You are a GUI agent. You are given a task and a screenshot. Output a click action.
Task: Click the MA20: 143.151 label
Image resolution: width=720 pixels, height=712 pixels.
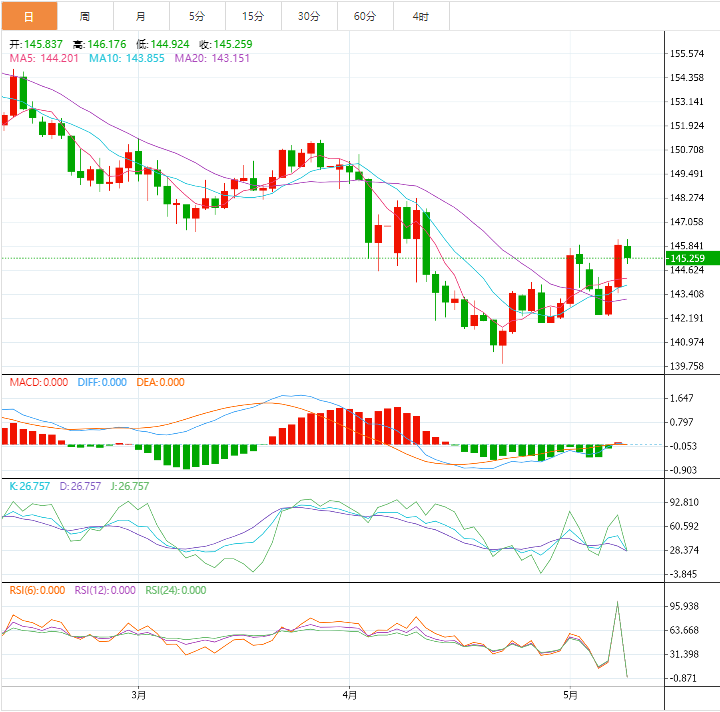coord(212,58)
